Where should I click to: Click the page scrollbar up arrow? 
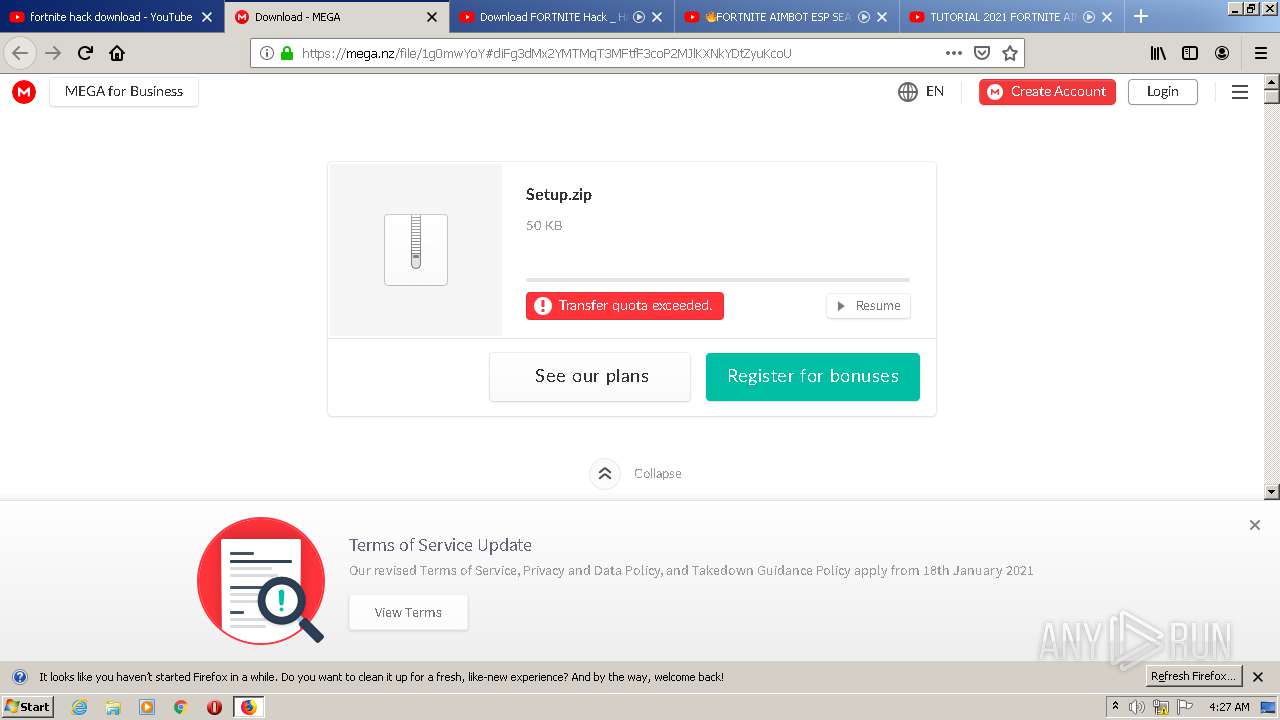click(1272, 82)
